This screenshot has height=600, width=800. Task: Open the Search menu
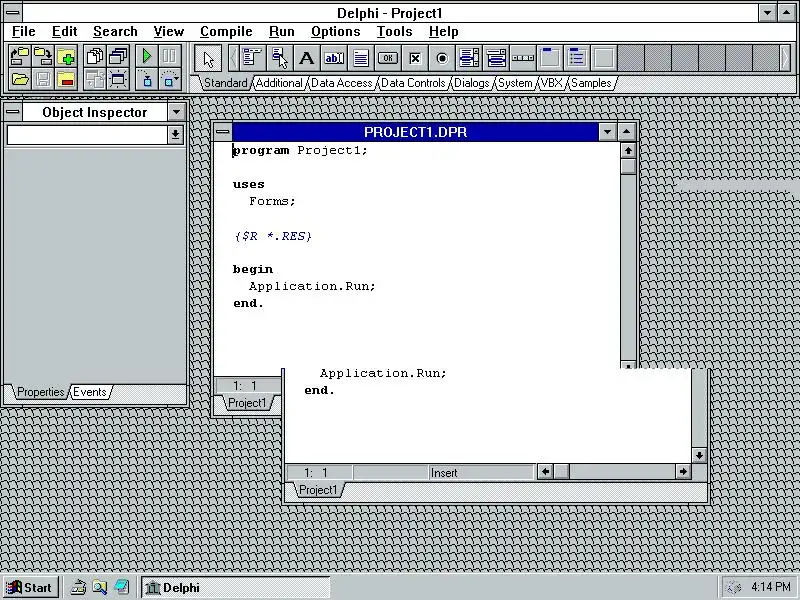tap(115, 32)
